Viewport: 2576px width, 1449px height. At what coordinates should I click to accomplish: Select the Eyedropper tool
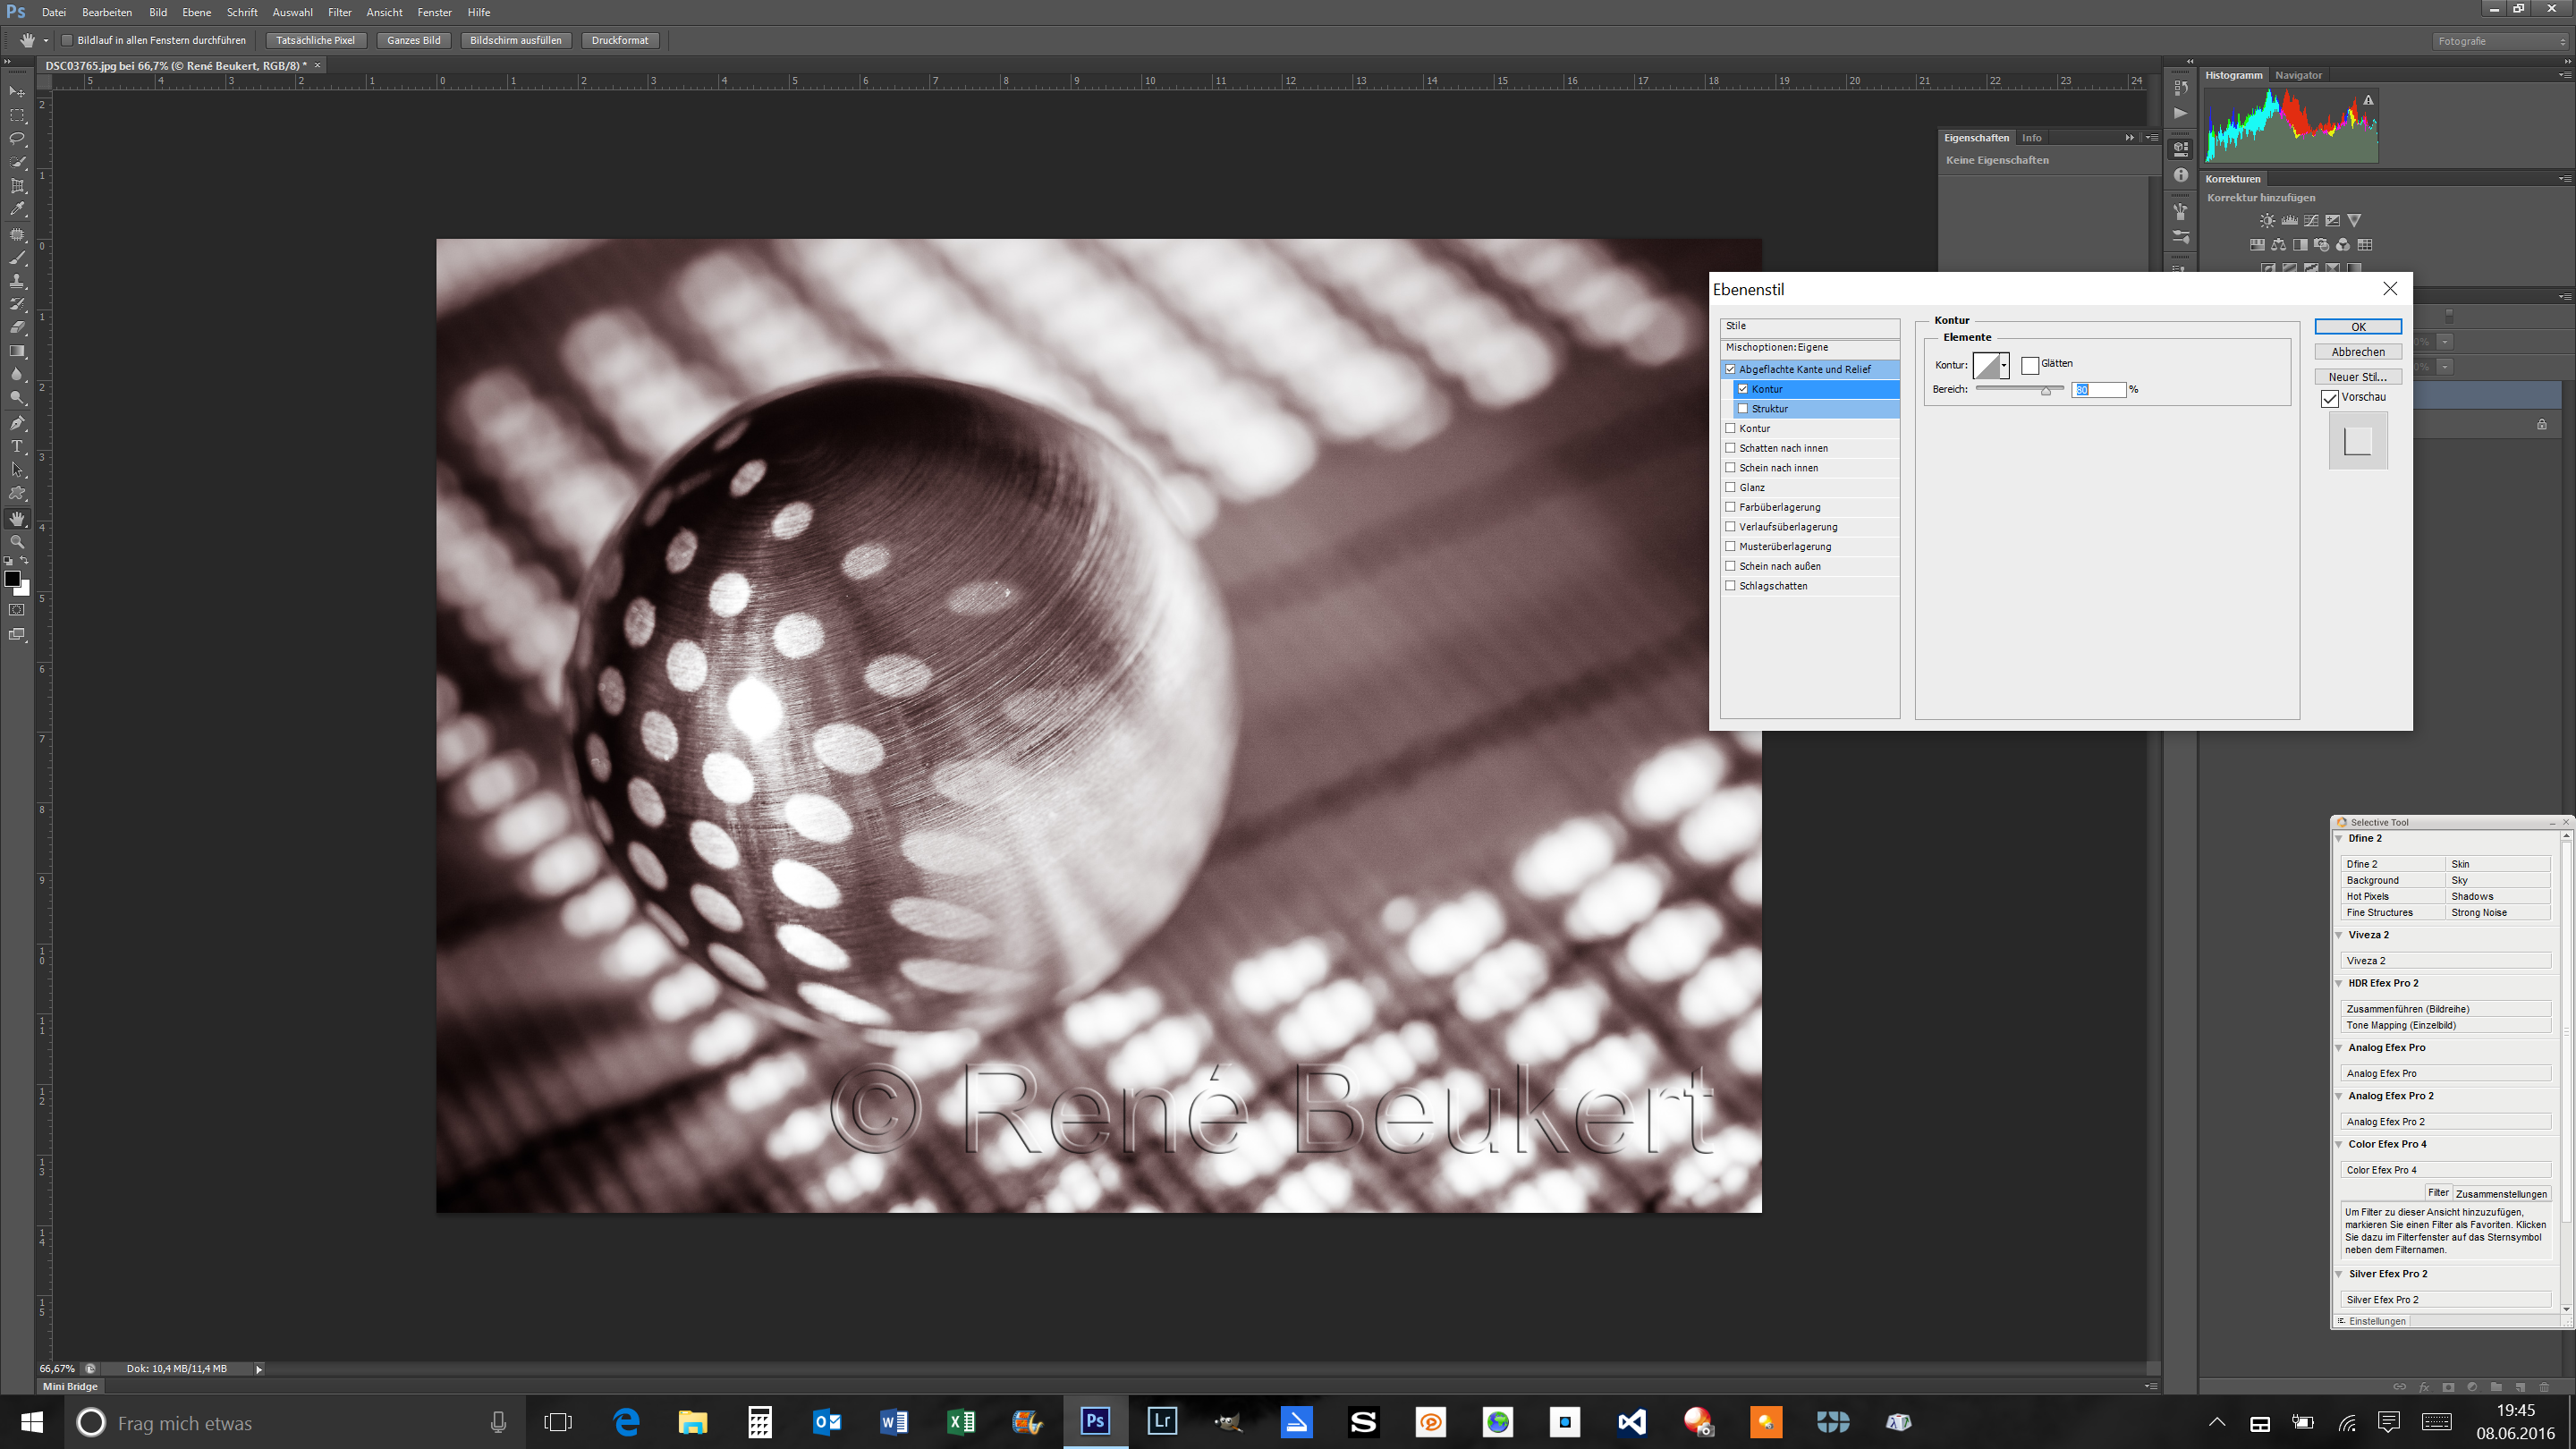(x=18, y=208)
